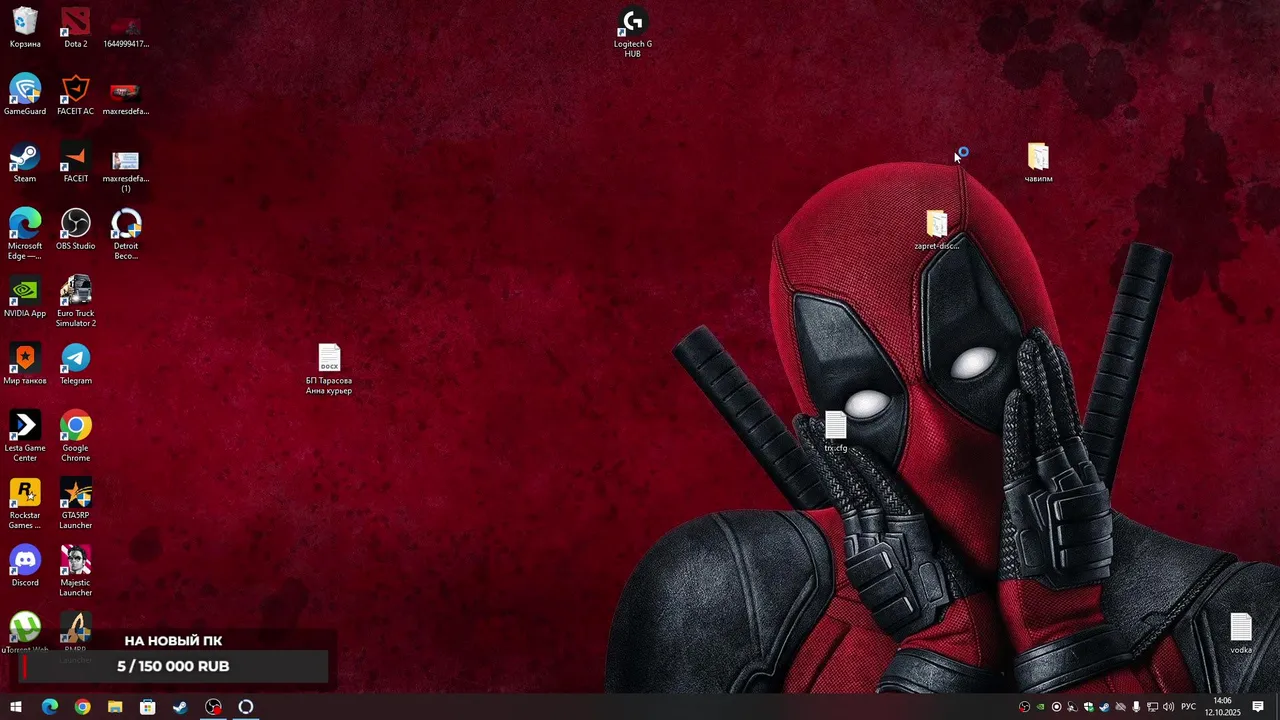Select the vodka file on desktop

pos(1241,633)
